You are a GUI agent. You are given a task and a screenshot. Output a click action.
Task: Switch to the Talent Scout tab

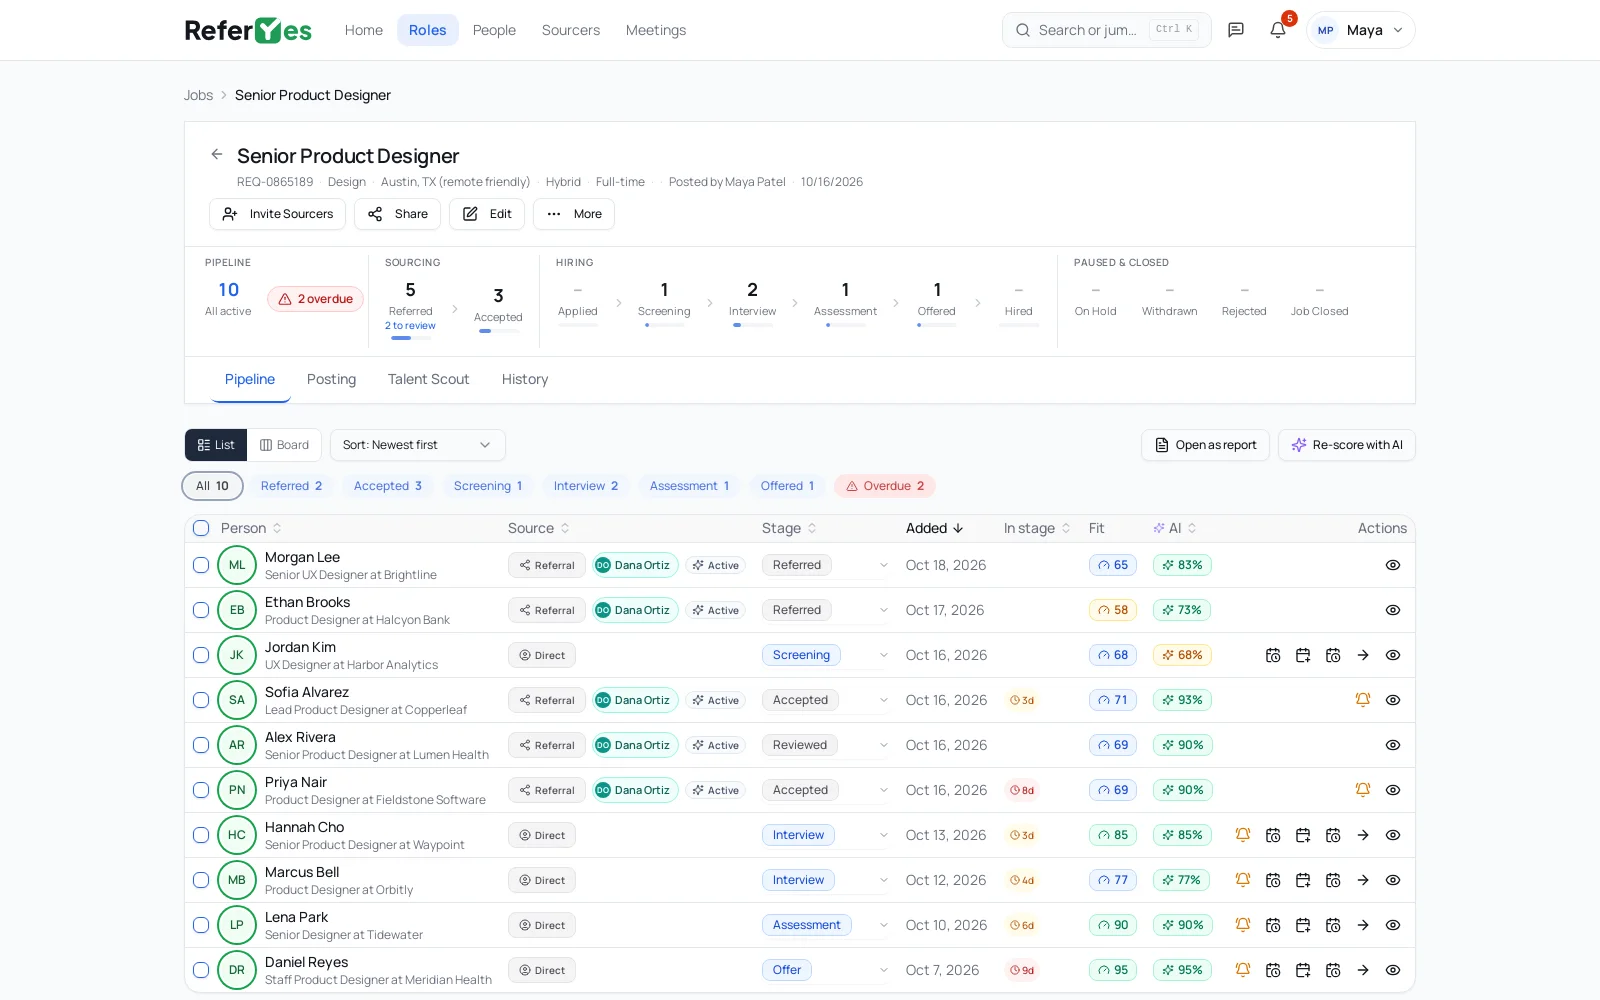(x=428, y=379)
